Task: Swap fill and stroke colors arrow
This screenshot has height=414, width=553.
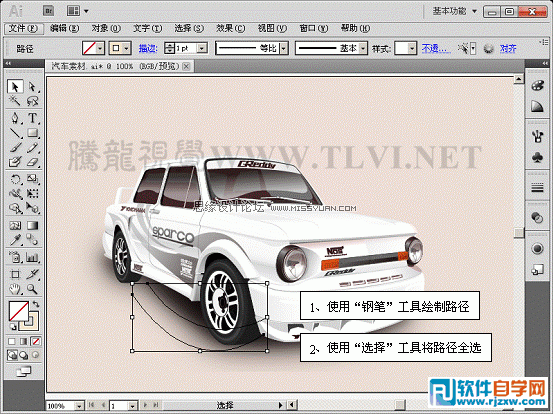Action: tap(36, 304)
